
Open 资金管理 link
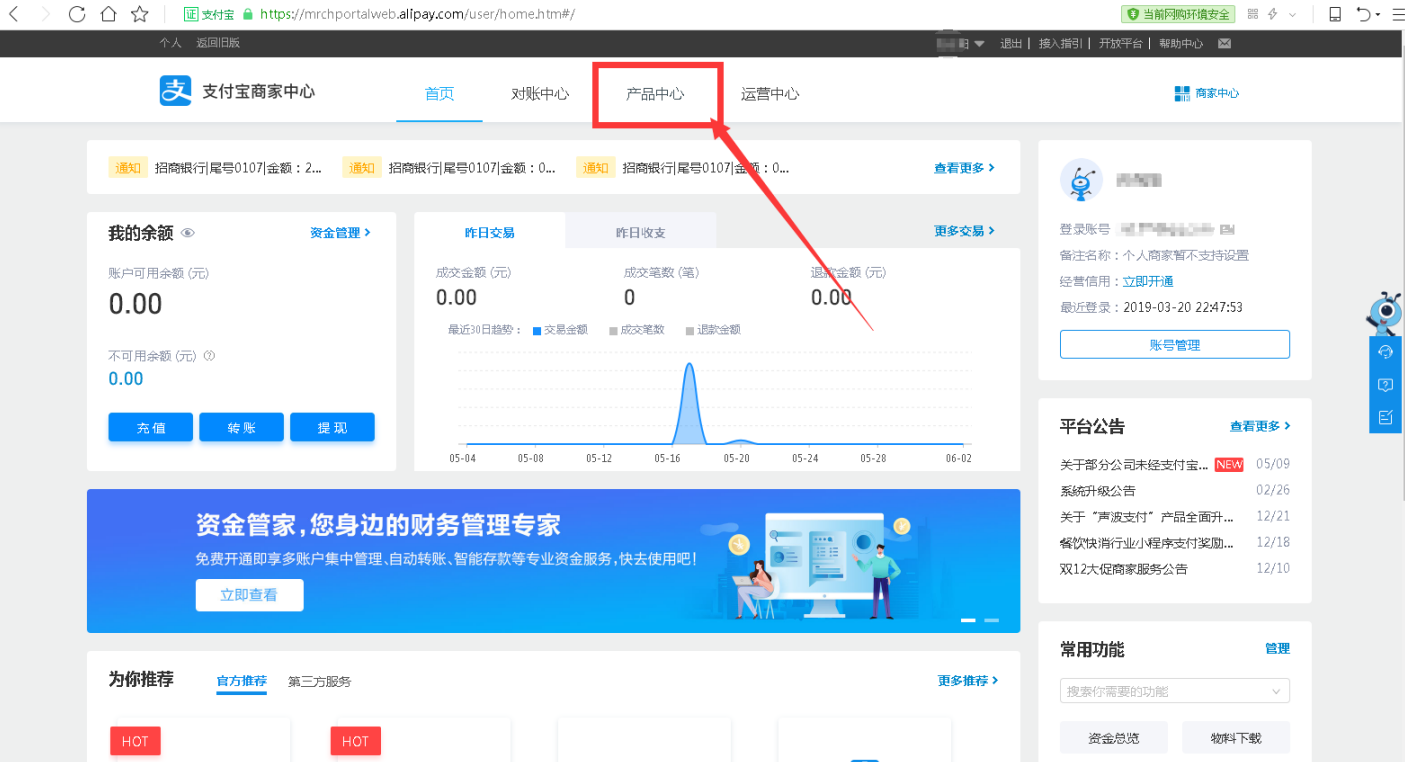tap(340, 232)
